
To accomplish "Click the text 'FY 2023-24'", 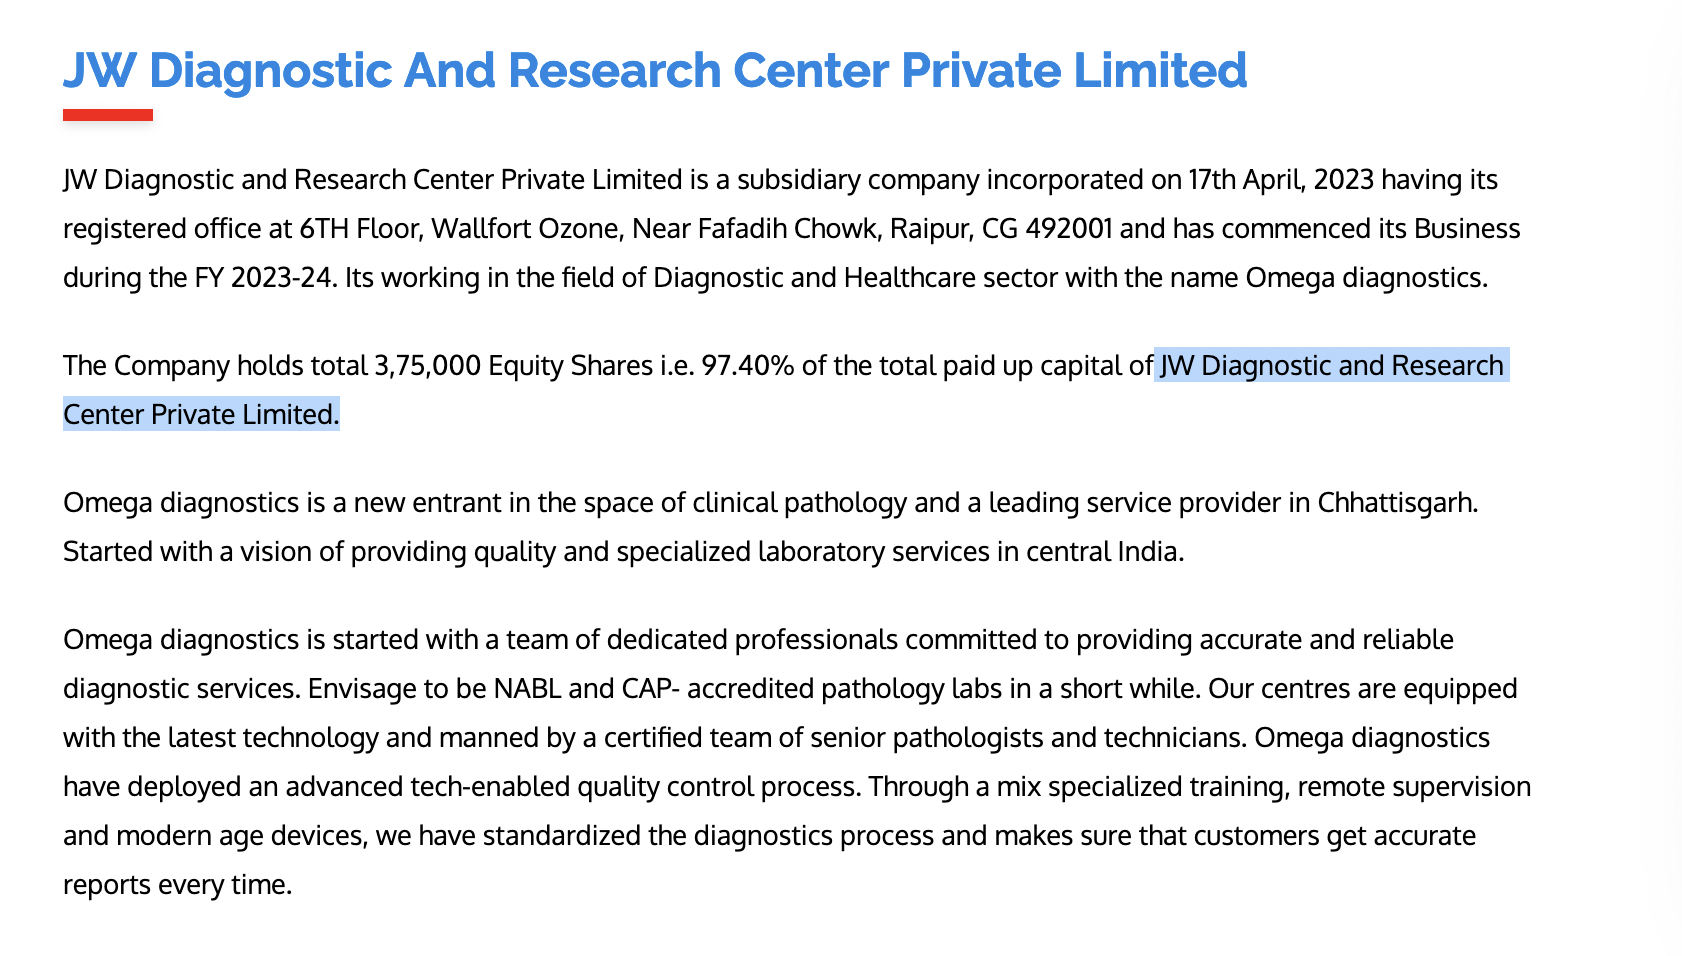I will [263, 277].
